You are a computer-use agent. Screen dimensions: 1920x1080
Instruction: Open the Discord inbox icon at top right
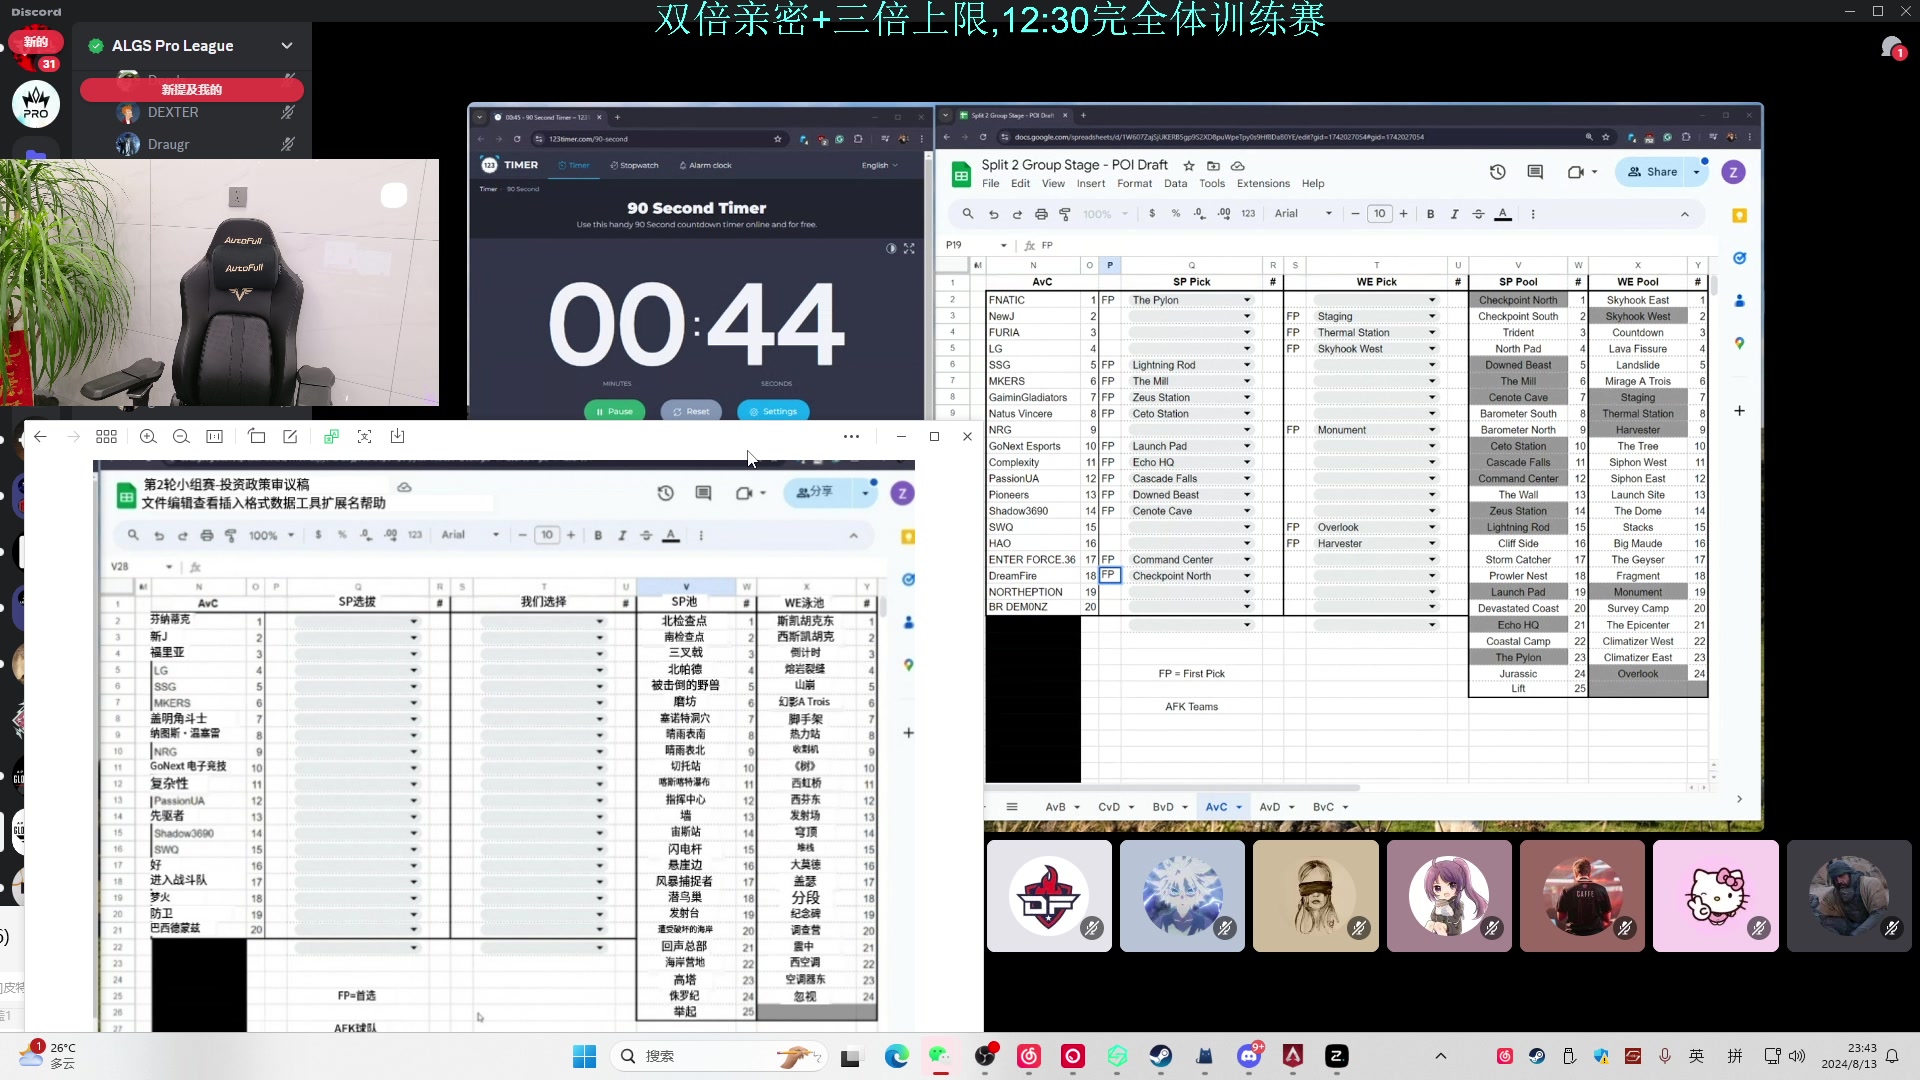1890,48
